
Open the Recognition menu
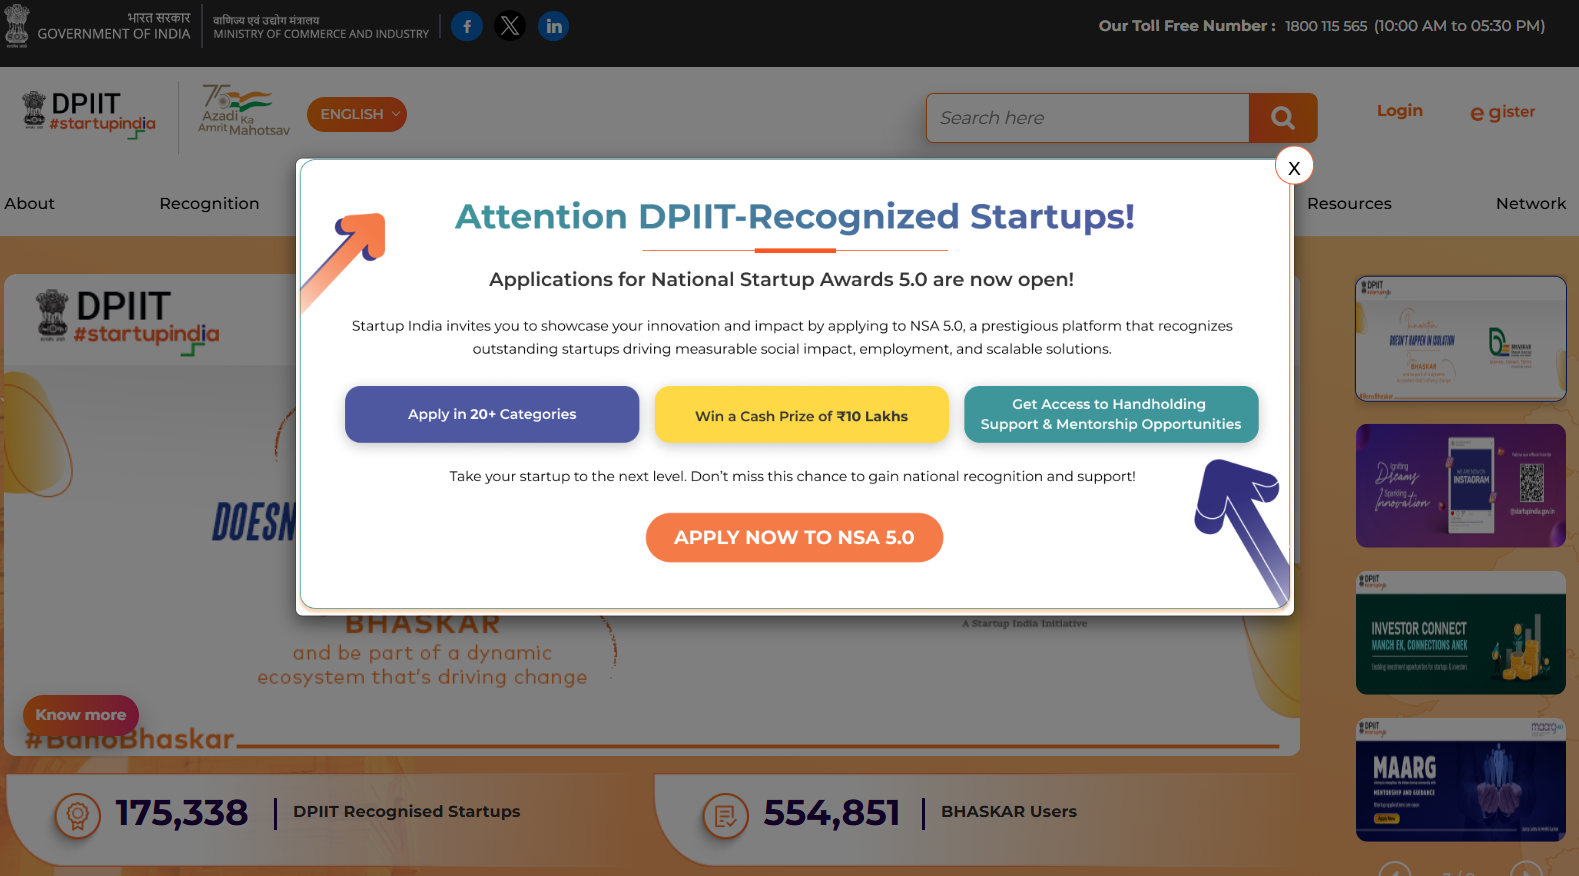(x=209, y=203)
